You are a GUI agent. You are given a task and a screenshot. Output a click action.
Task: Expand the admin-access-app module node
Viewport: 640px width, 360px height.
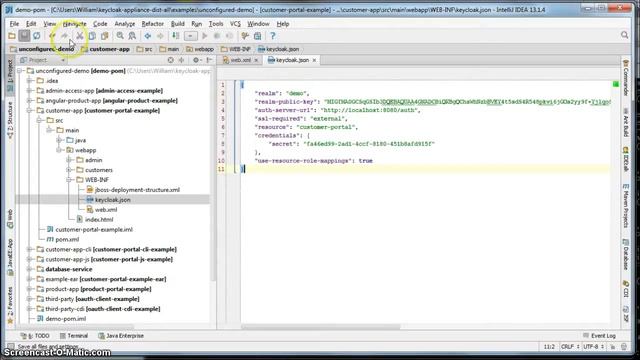click(x=29, y=91)
